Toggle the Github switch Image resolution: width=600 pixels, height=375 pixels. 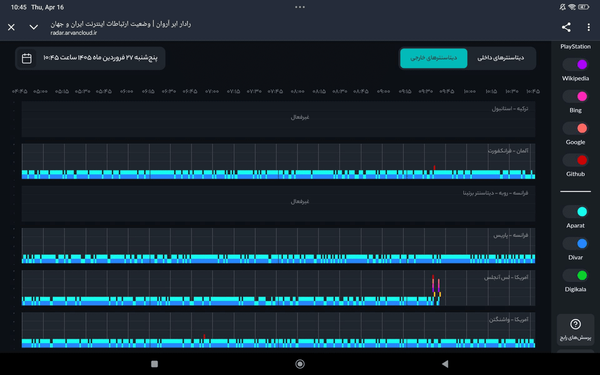click(575, 160)
